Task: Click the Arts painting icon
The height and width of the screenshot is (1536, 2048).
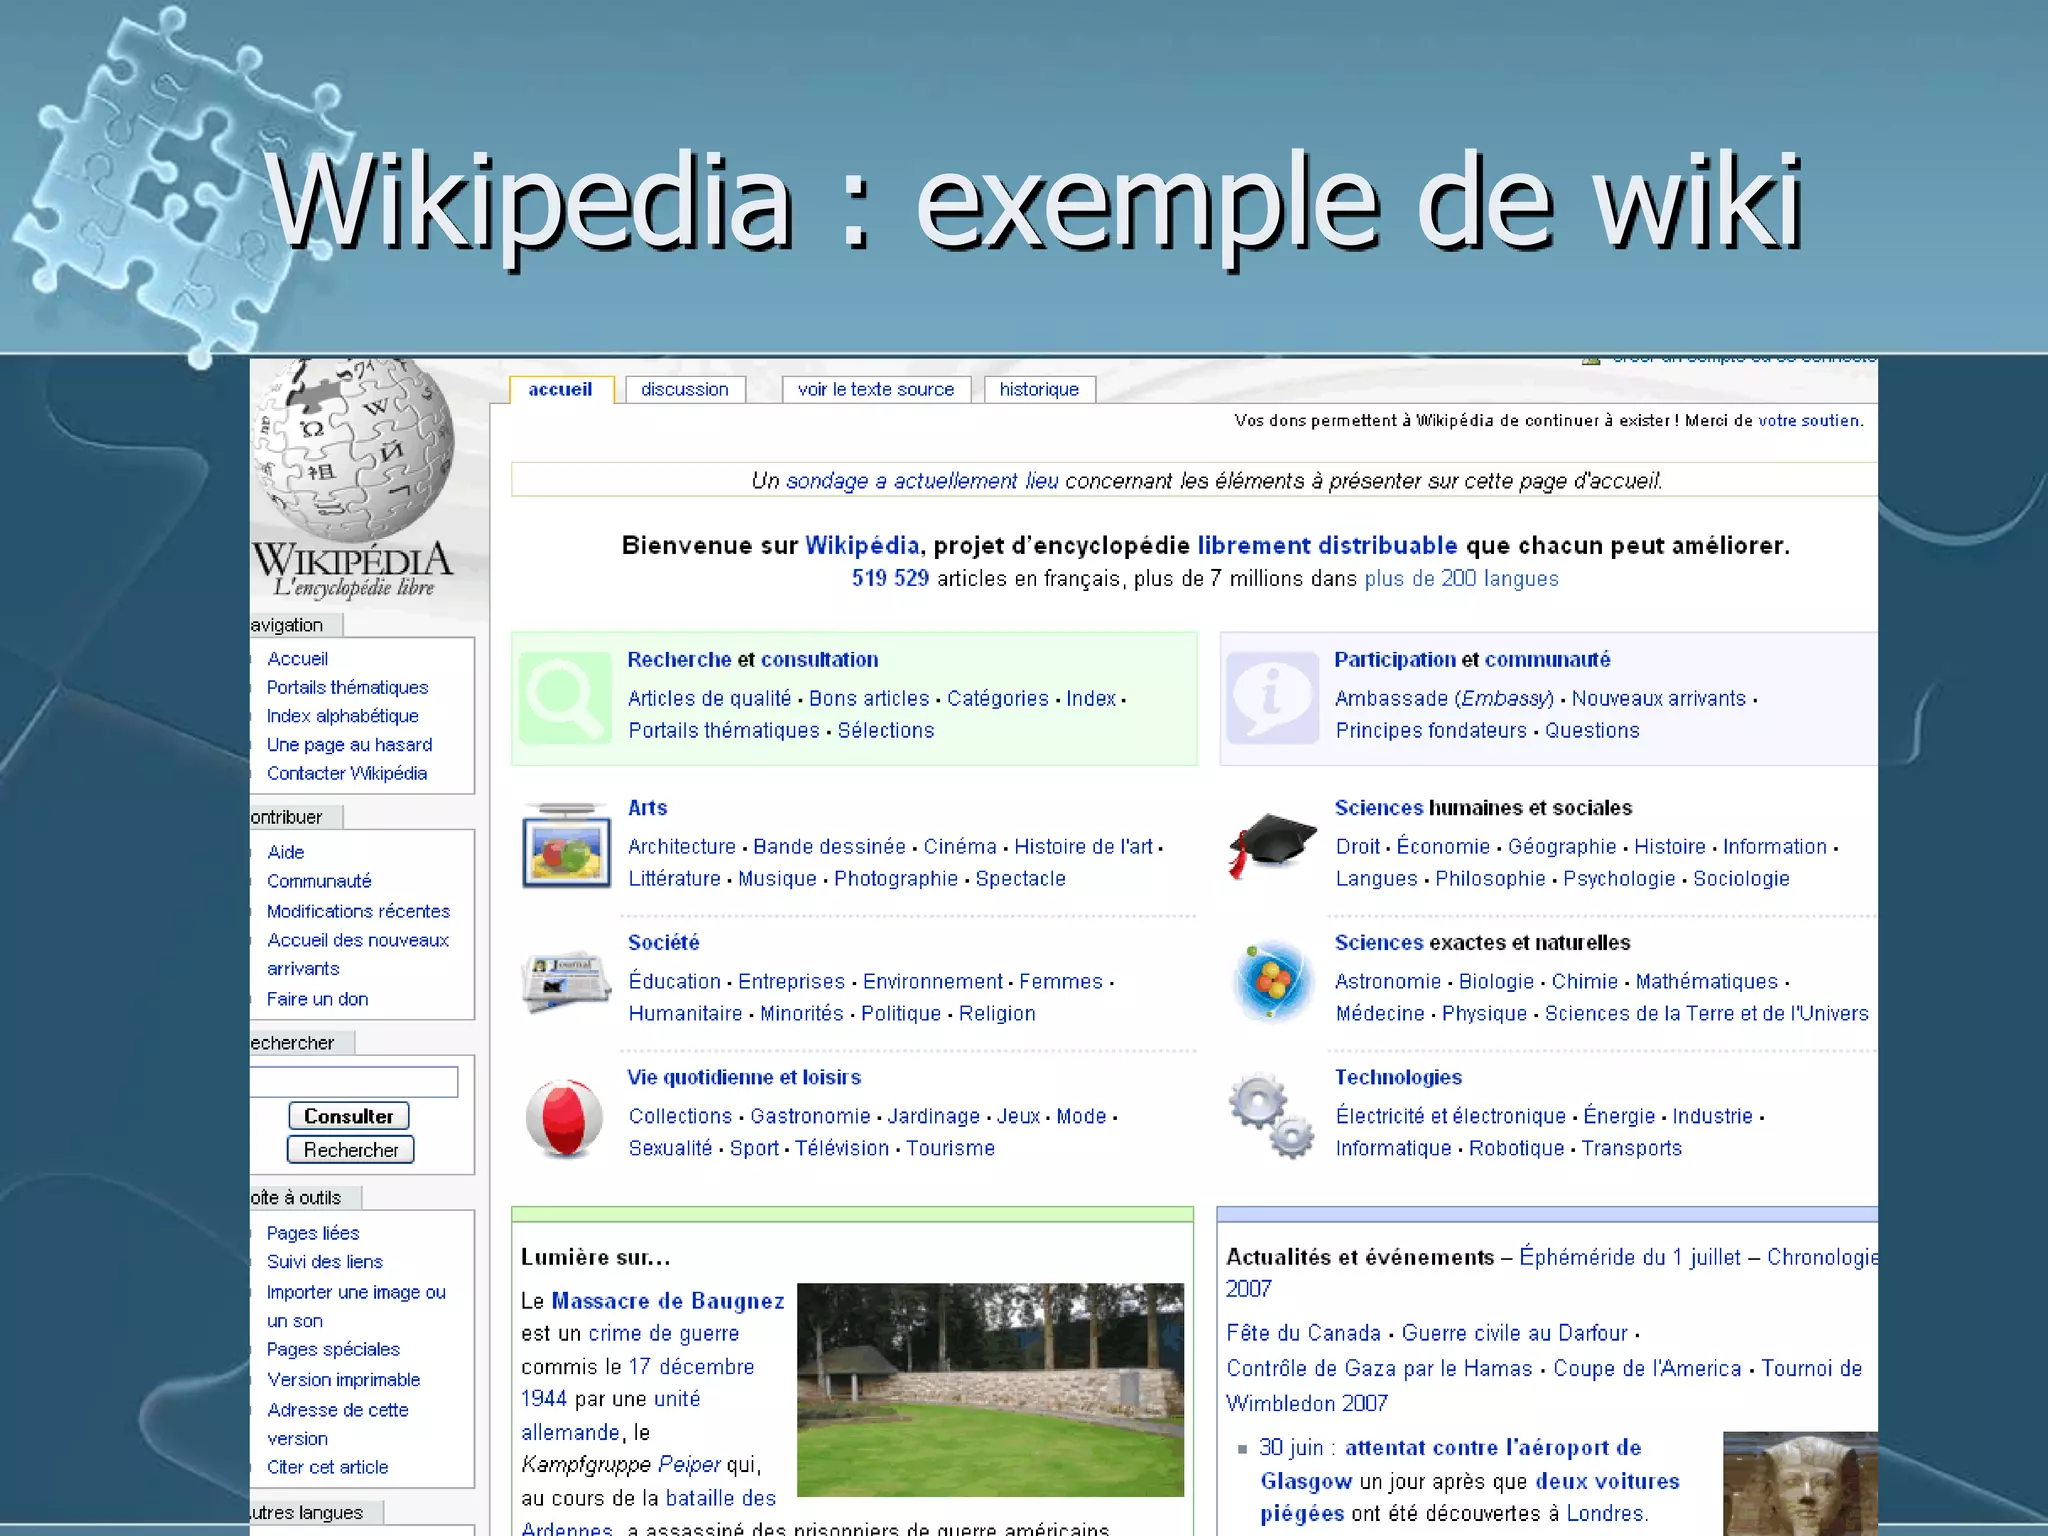Action: point(566,846)
